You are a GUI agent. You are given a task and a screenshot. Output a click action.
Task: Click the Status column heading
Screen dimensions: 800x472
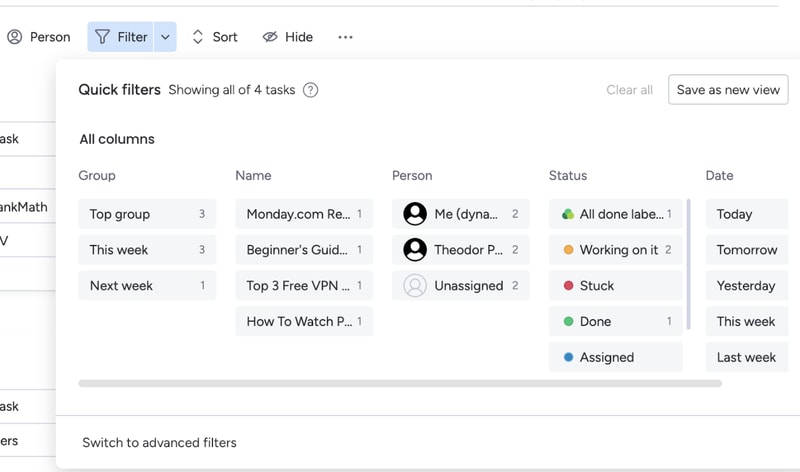(x=568, y=176)
